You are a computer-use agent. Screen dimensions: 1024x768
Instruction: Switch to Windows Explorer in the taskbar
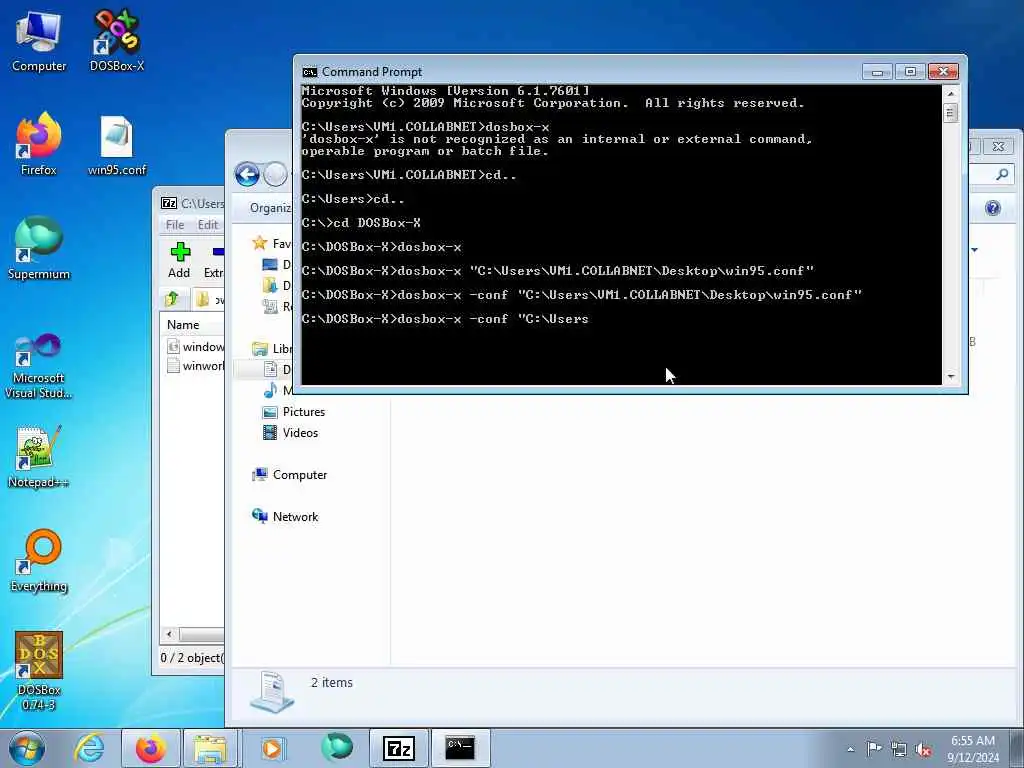pyautogui.click(x=210, y=748)
